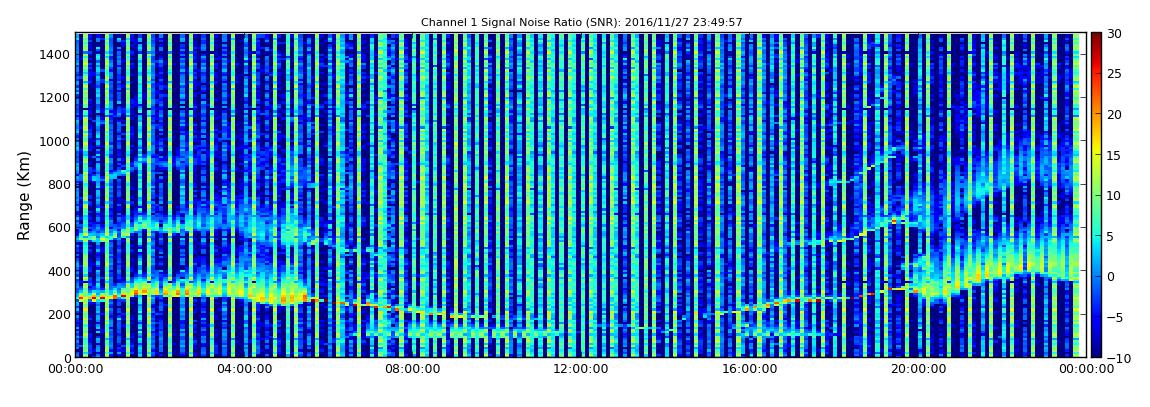Click the colorbar value −5

[1114, 317]
